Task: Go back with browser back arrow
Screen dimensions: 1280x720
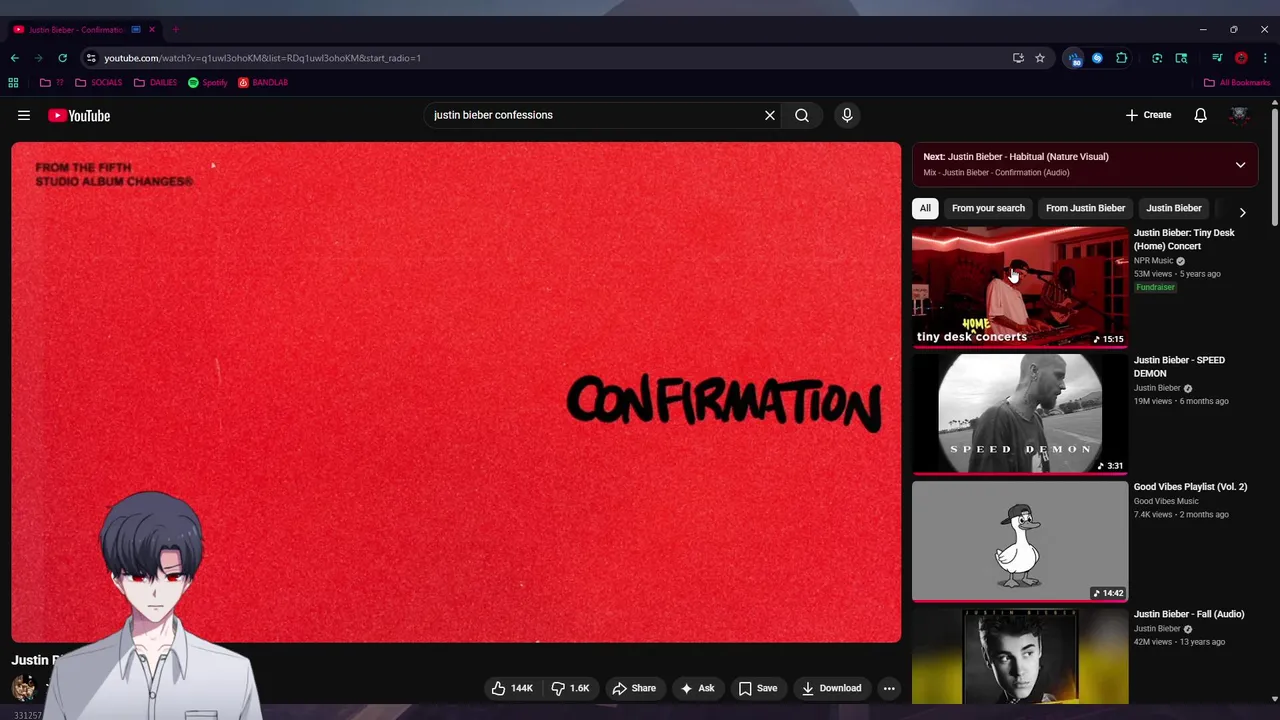Action: (14, 58)
